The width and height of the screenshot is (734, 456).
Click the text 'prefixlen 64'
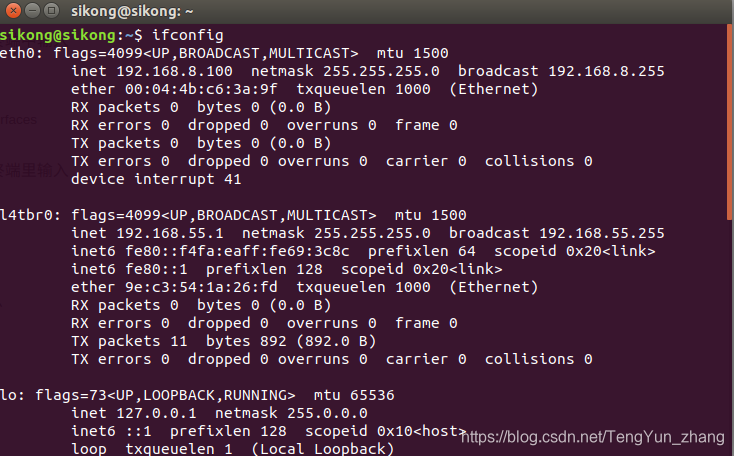tap(421, 251)
